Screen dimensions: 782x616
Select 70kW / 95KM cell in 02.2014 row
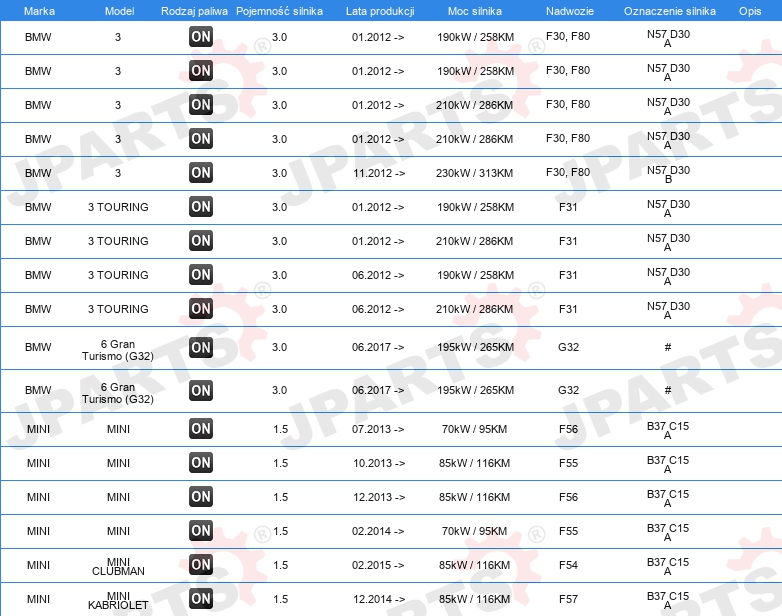[474, 531]
